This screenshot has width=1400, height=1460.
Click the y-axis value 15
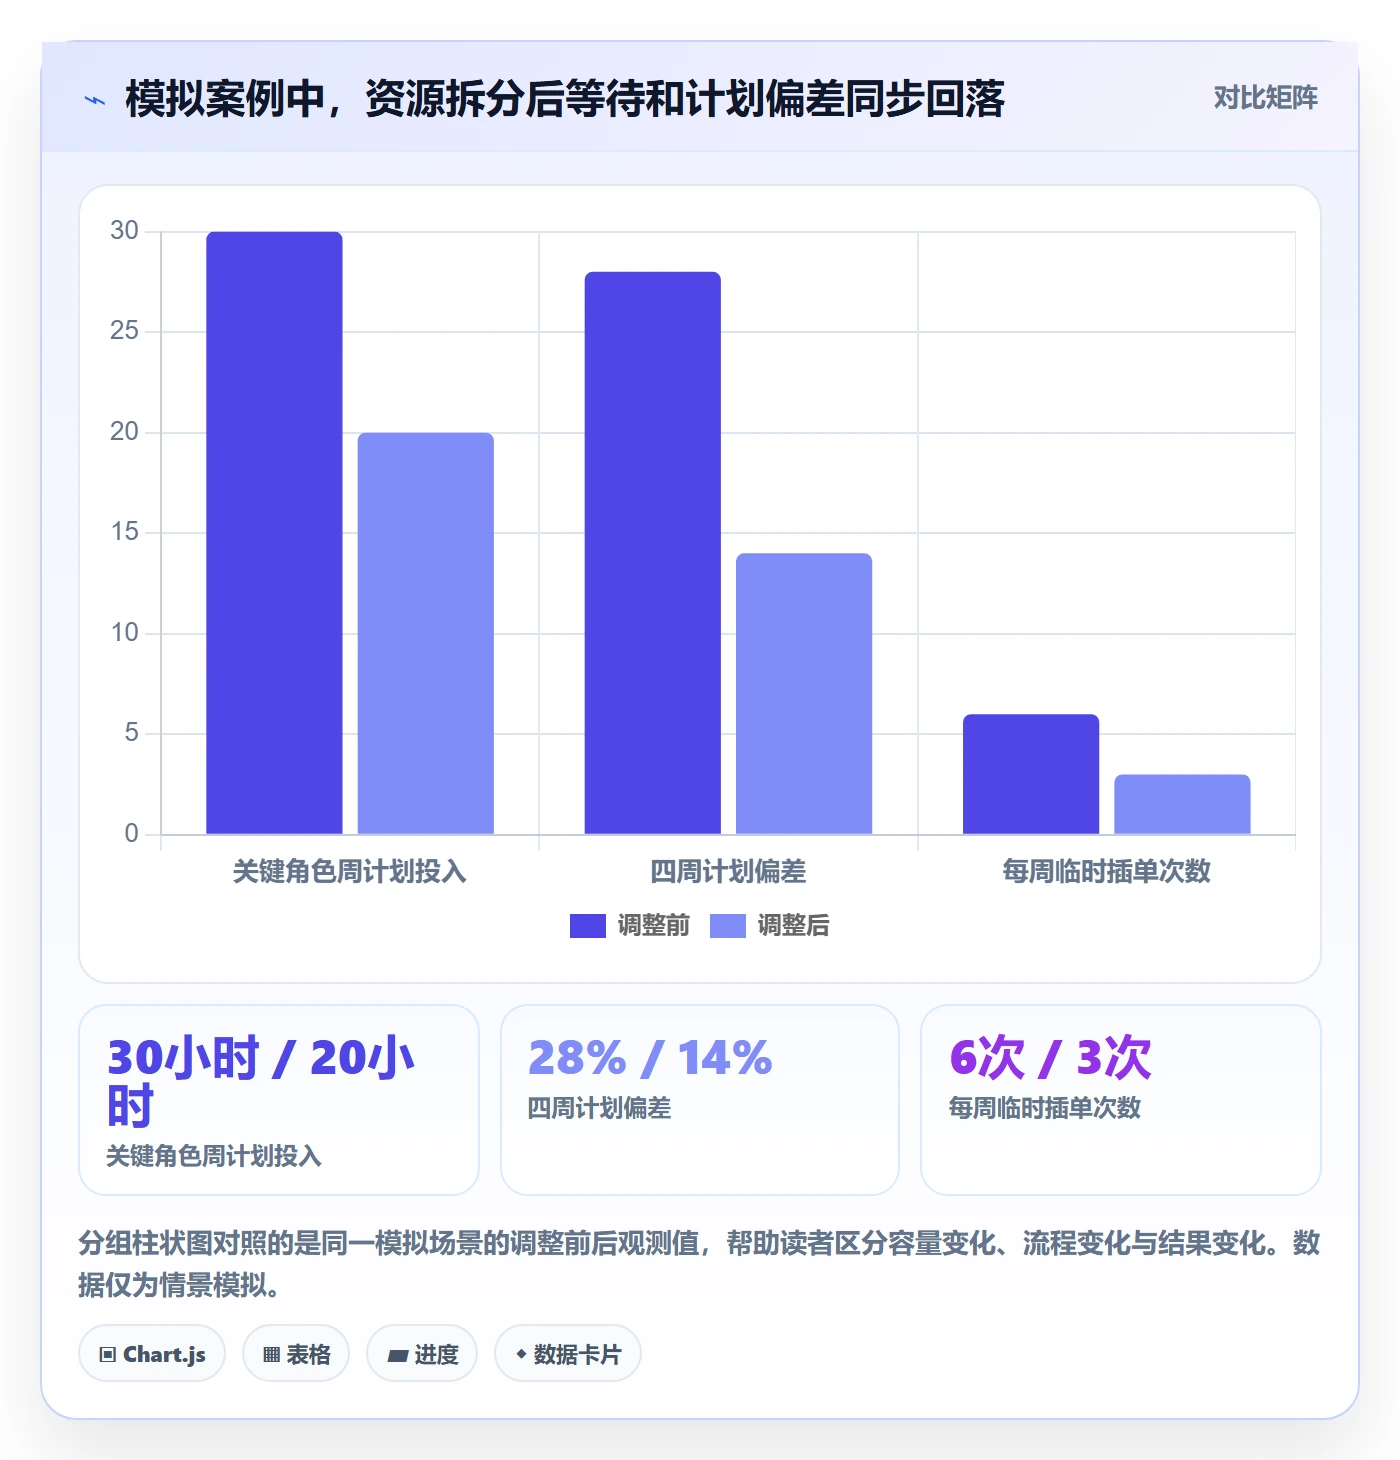pos(124,532)
